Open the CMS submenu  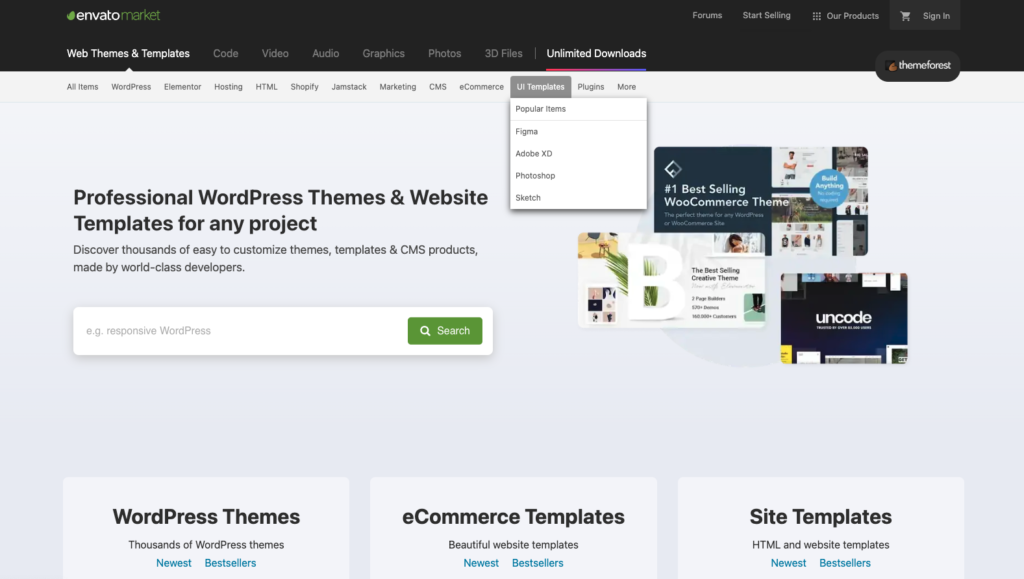pos(438,87)
